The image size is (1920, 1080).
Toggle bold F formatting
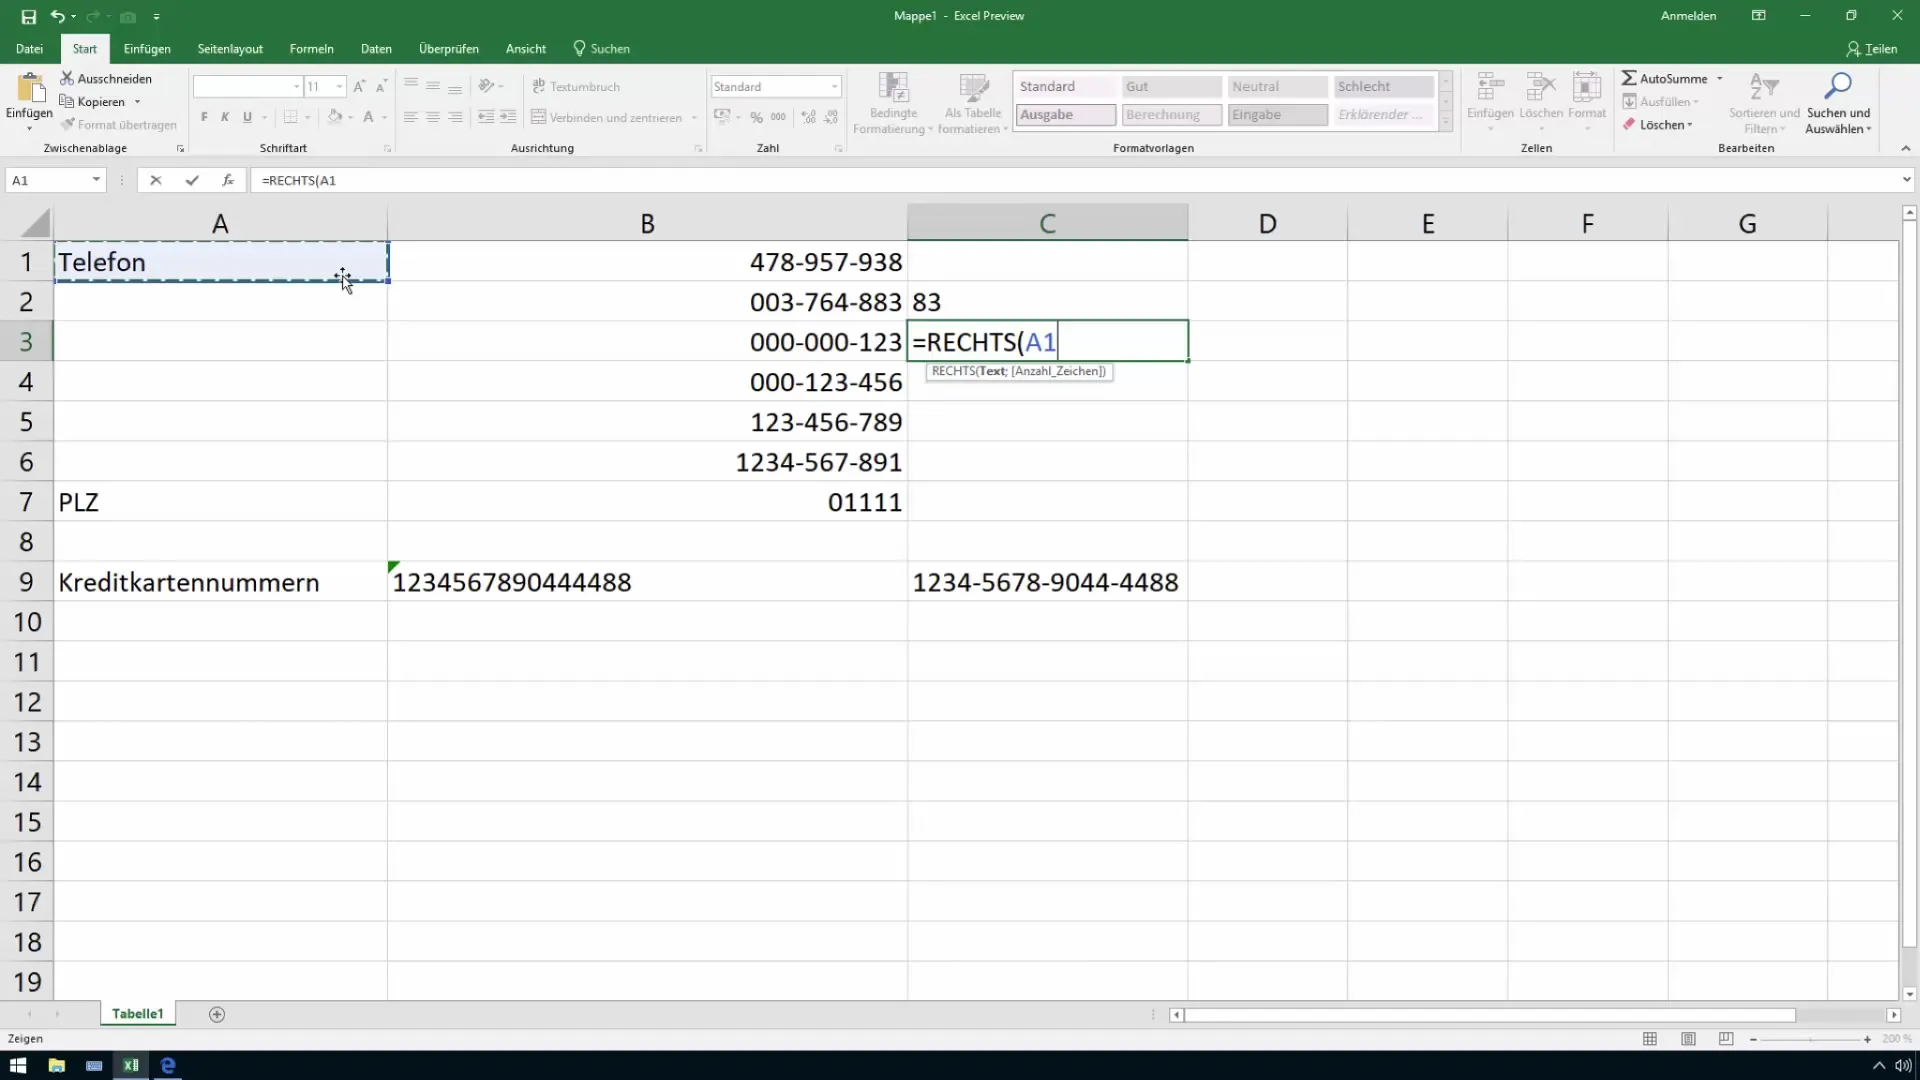204,117
